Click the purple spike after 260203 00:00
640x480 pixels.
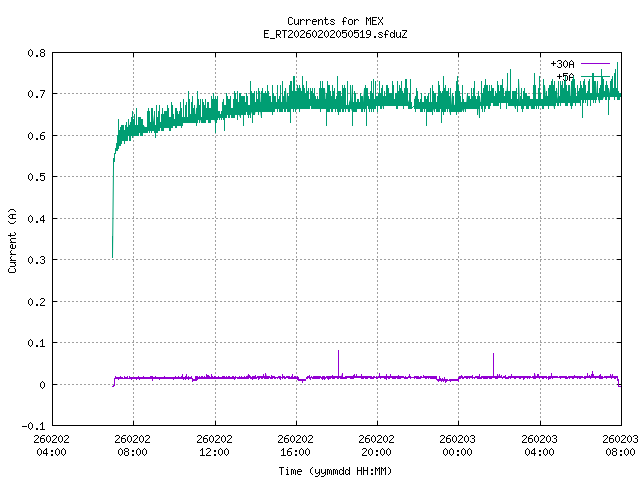coord(493,364)
